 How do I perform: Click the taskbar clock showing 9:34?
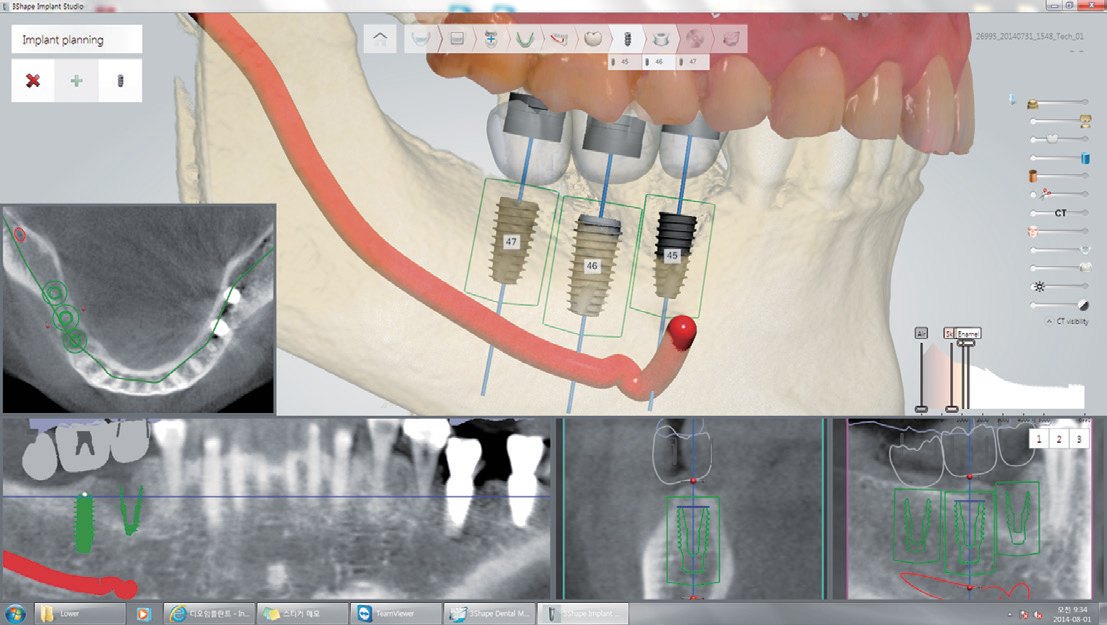(1073, 614)
